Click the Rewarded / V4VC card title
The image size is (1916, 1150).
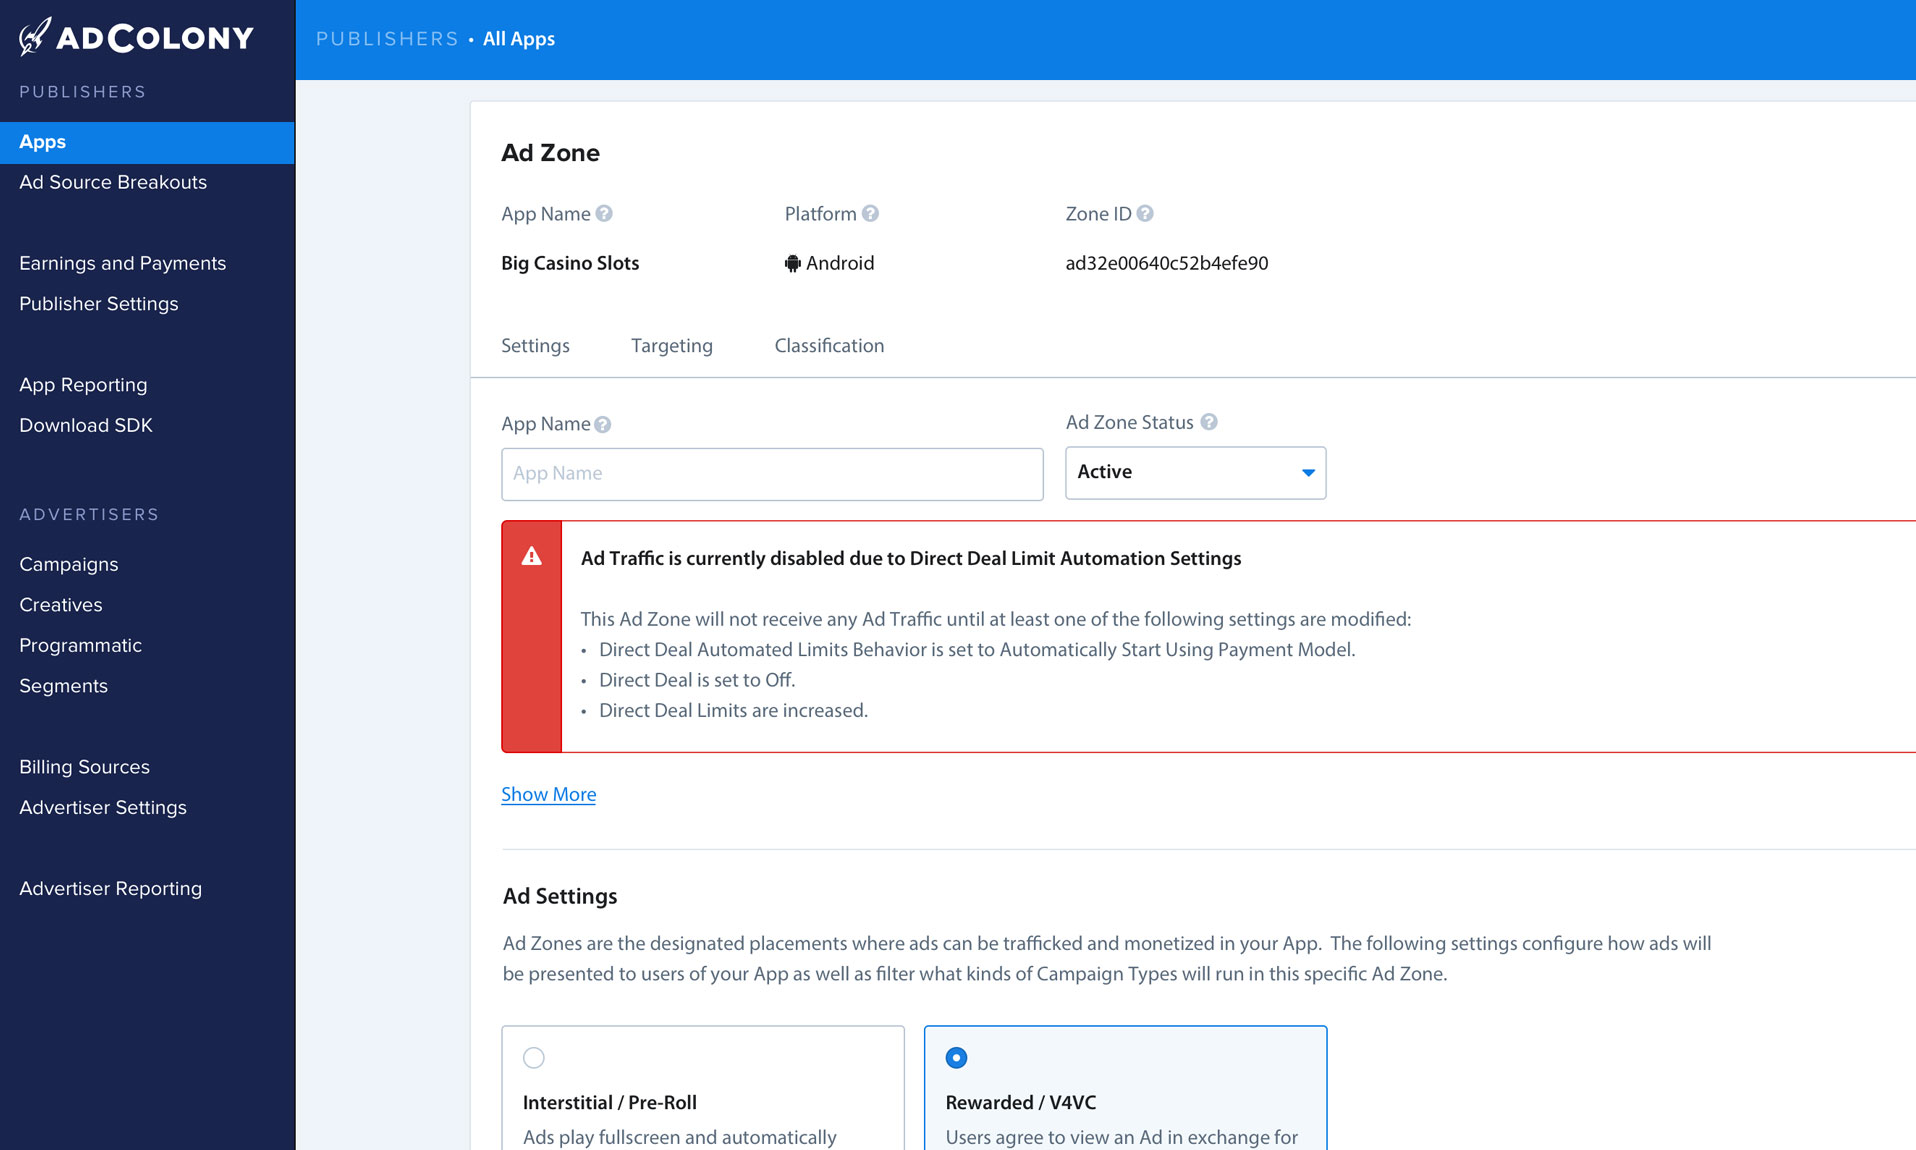point(1020,1102)
